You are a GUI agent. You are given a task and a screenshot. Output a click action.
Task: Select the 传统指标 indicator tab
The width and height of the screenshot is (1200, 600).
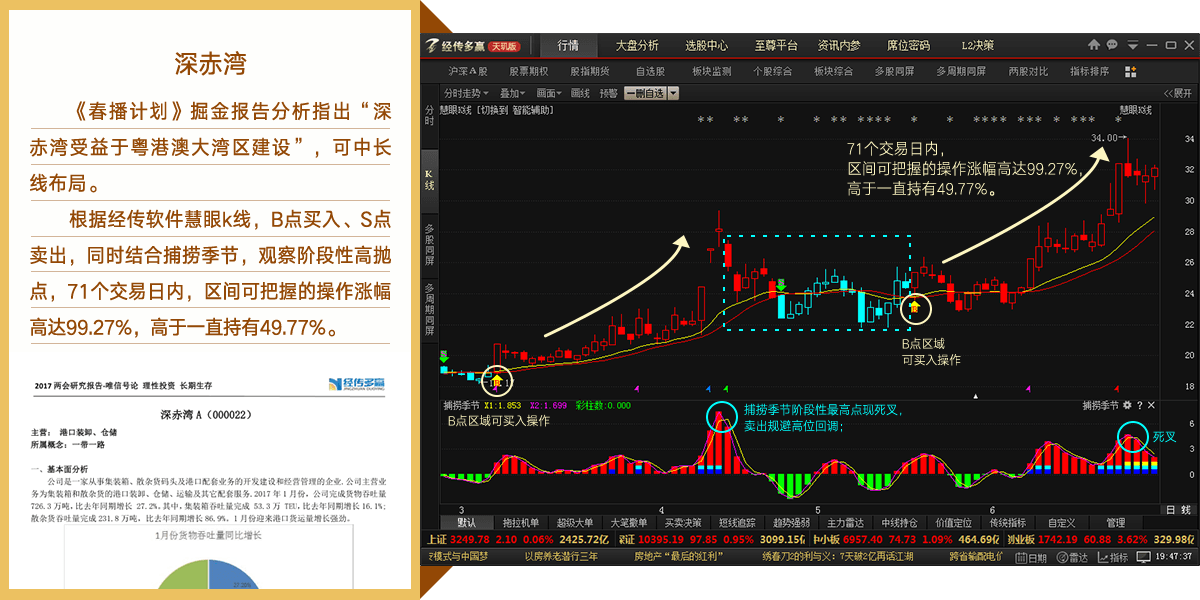tap(1007, 523)
